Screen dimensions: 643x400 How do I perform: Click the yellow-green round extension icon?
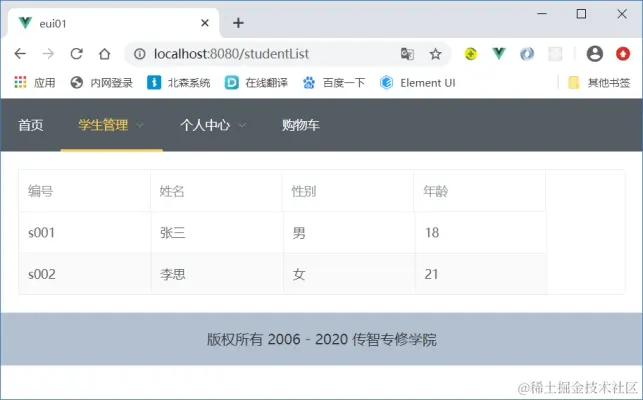[471, 54]
